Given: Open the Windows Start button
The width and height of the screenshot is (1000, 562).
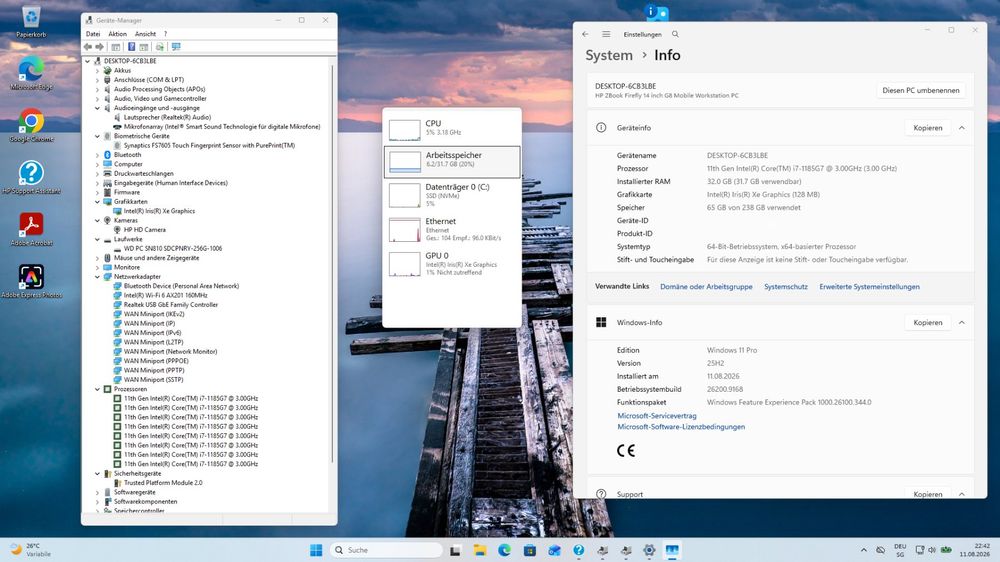Looking at the screenshot, I should point(316,550).
